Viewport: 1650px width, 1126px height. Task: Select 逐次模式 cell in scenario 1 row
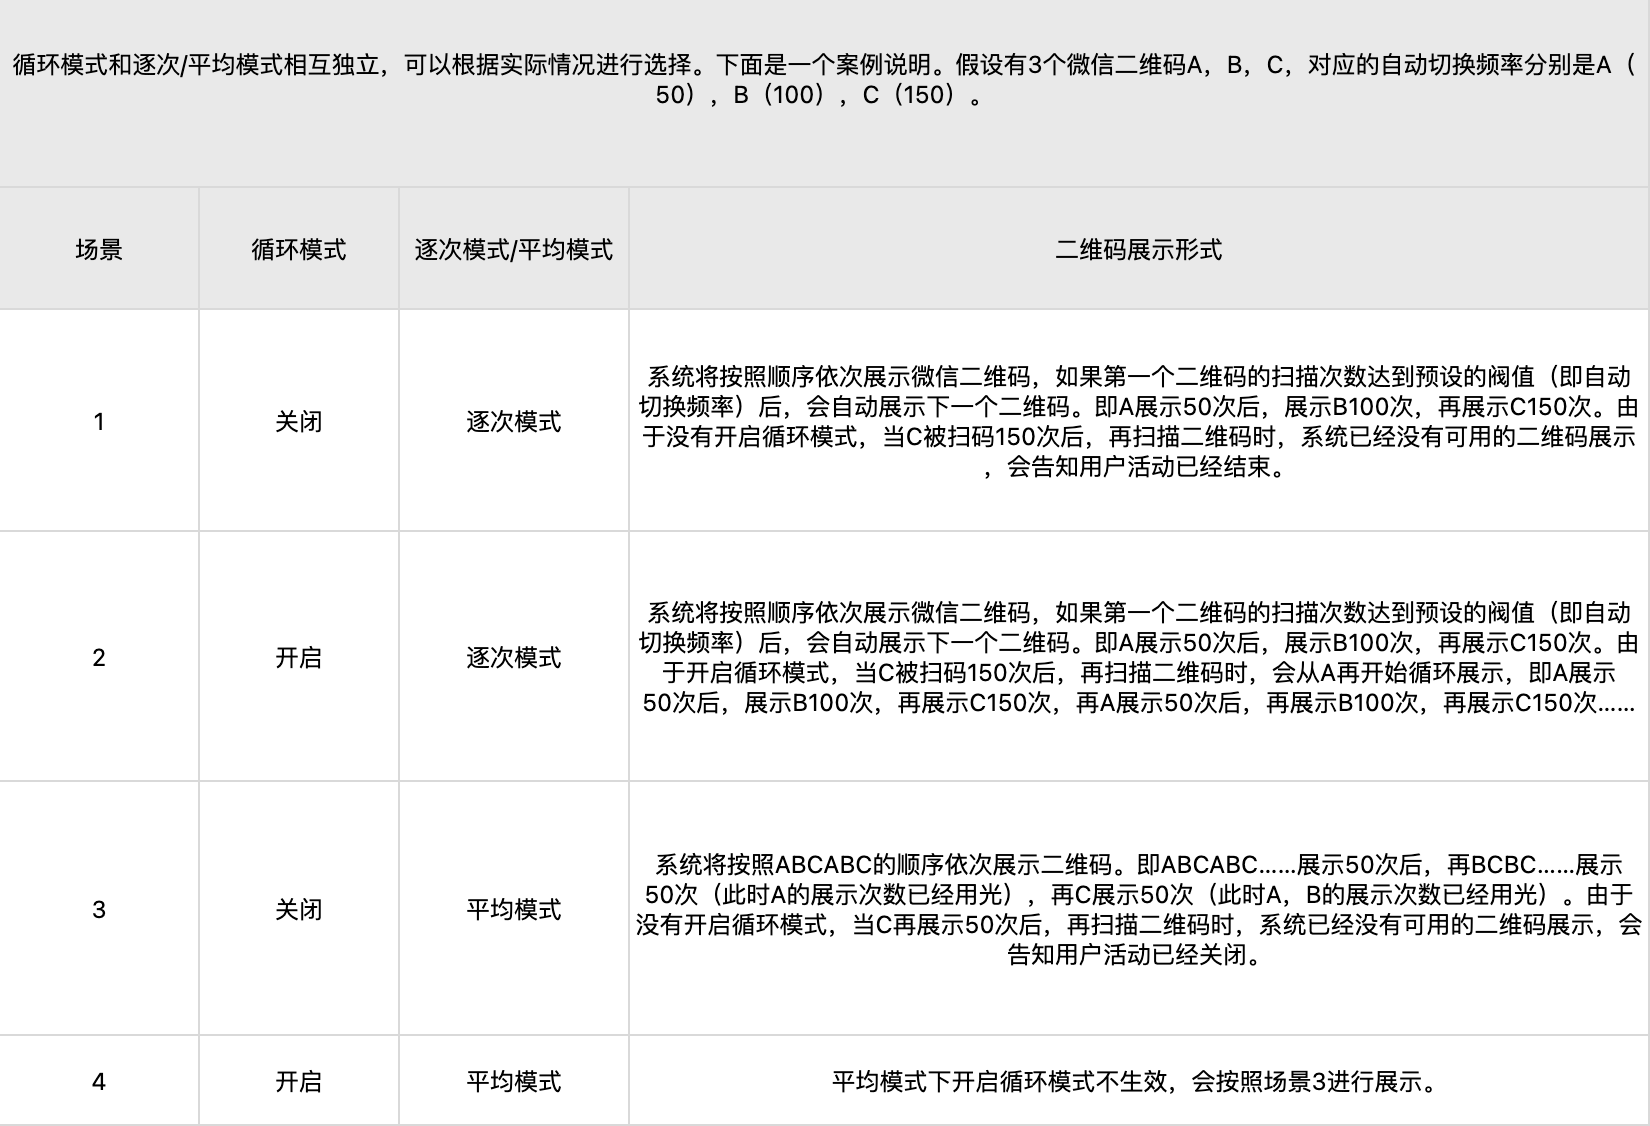pyautogui.click(x=513, y=422)
